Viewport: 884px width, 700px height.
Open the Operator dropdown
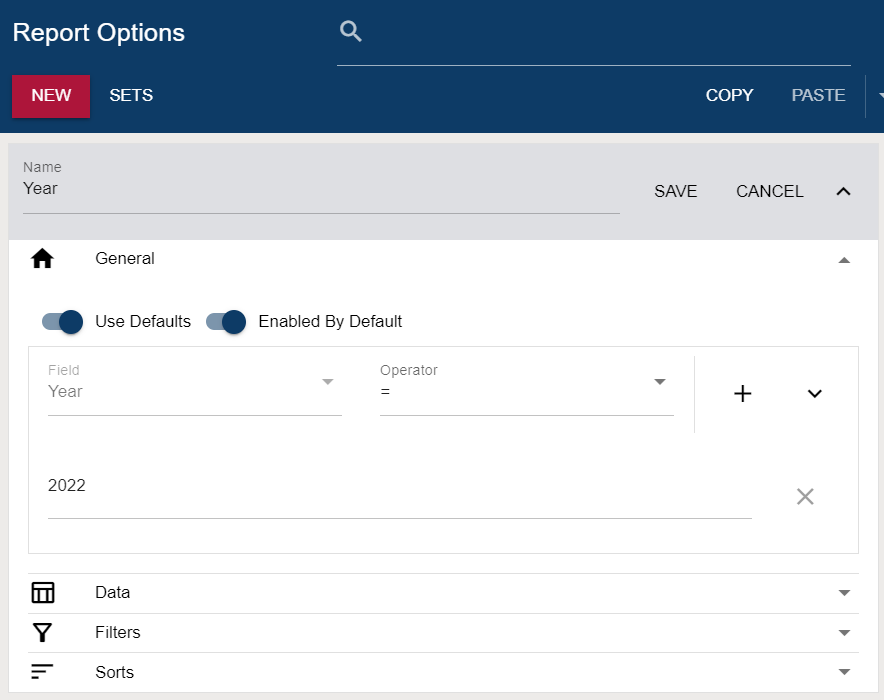[x=658, y=382]
